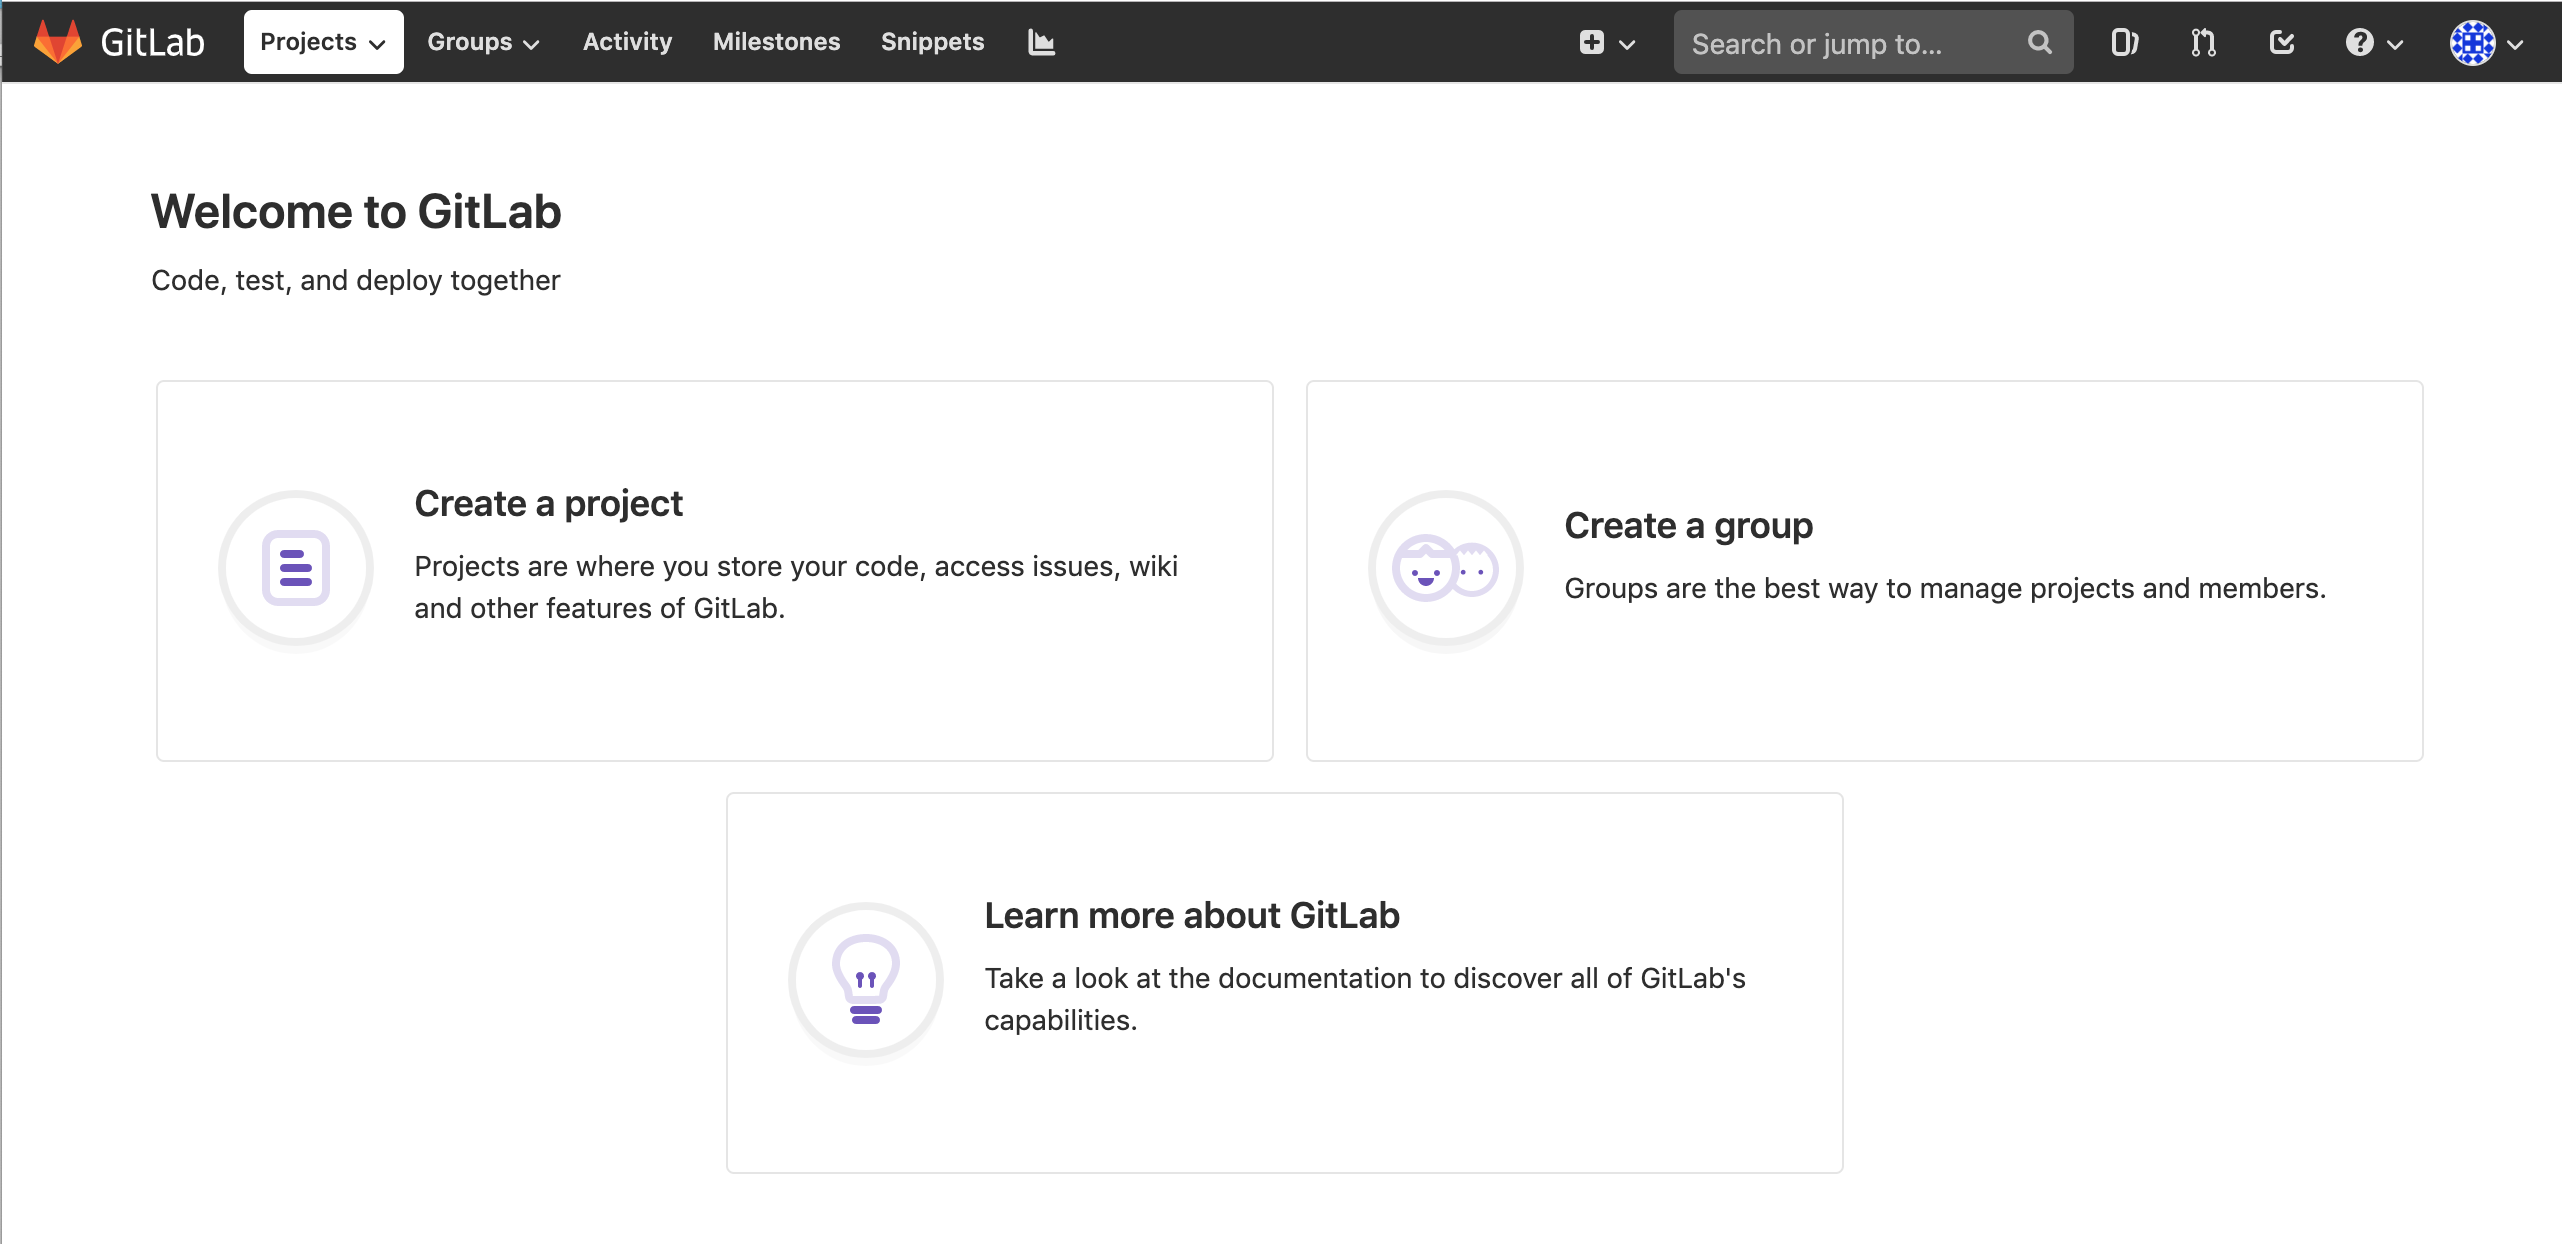Click the search magnifier icon
This screenshot has width=2562, height=1244.
pos(2039,43)
